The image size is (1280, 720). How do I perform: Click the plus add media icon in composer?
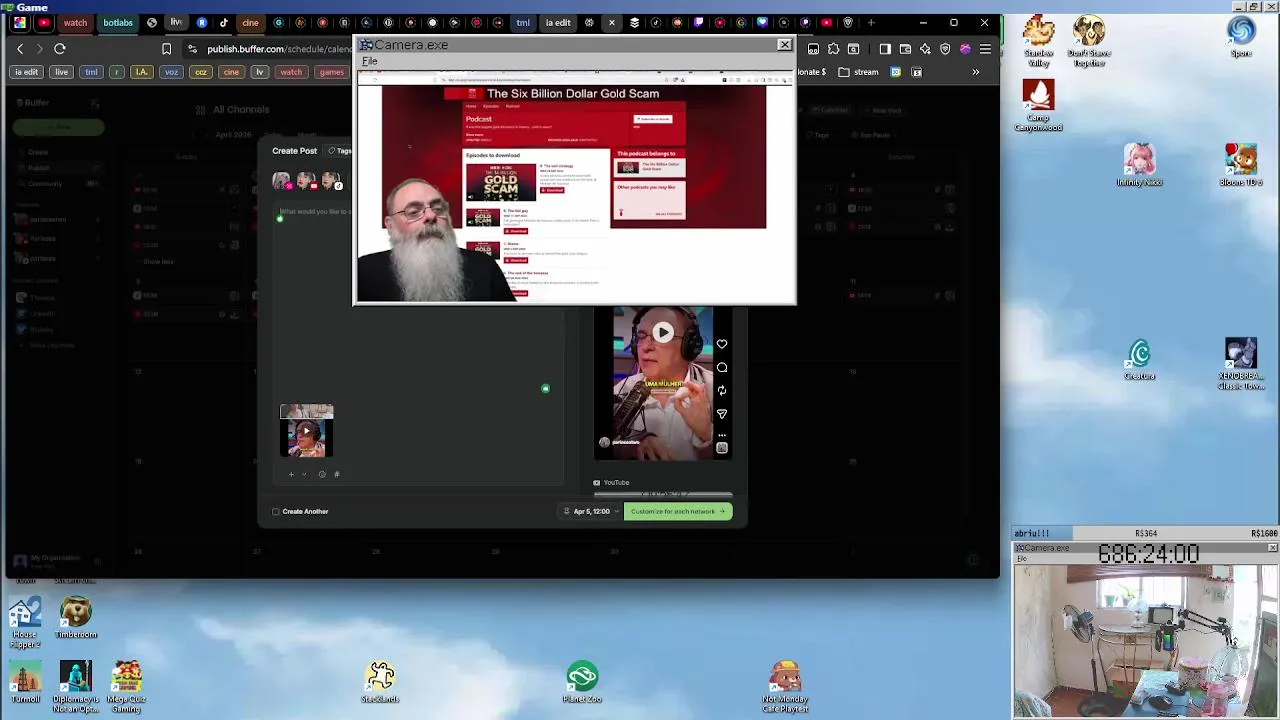pyautogui.click(x=291, y=474)
